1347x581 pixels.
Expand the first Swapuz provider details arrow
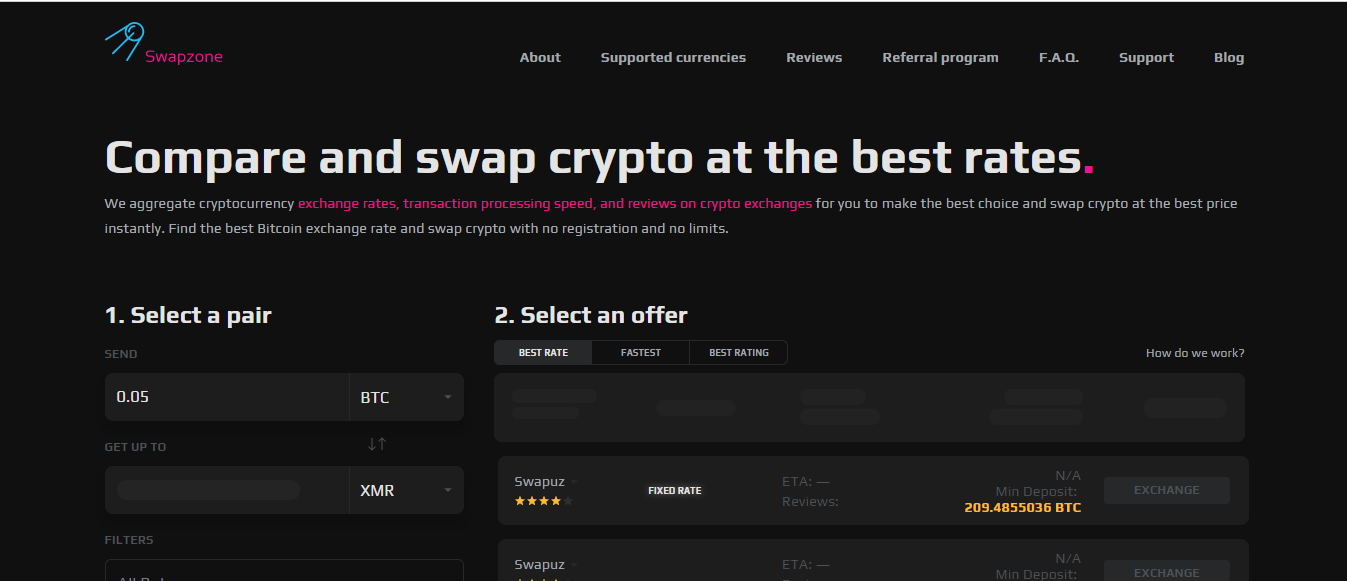574,483
